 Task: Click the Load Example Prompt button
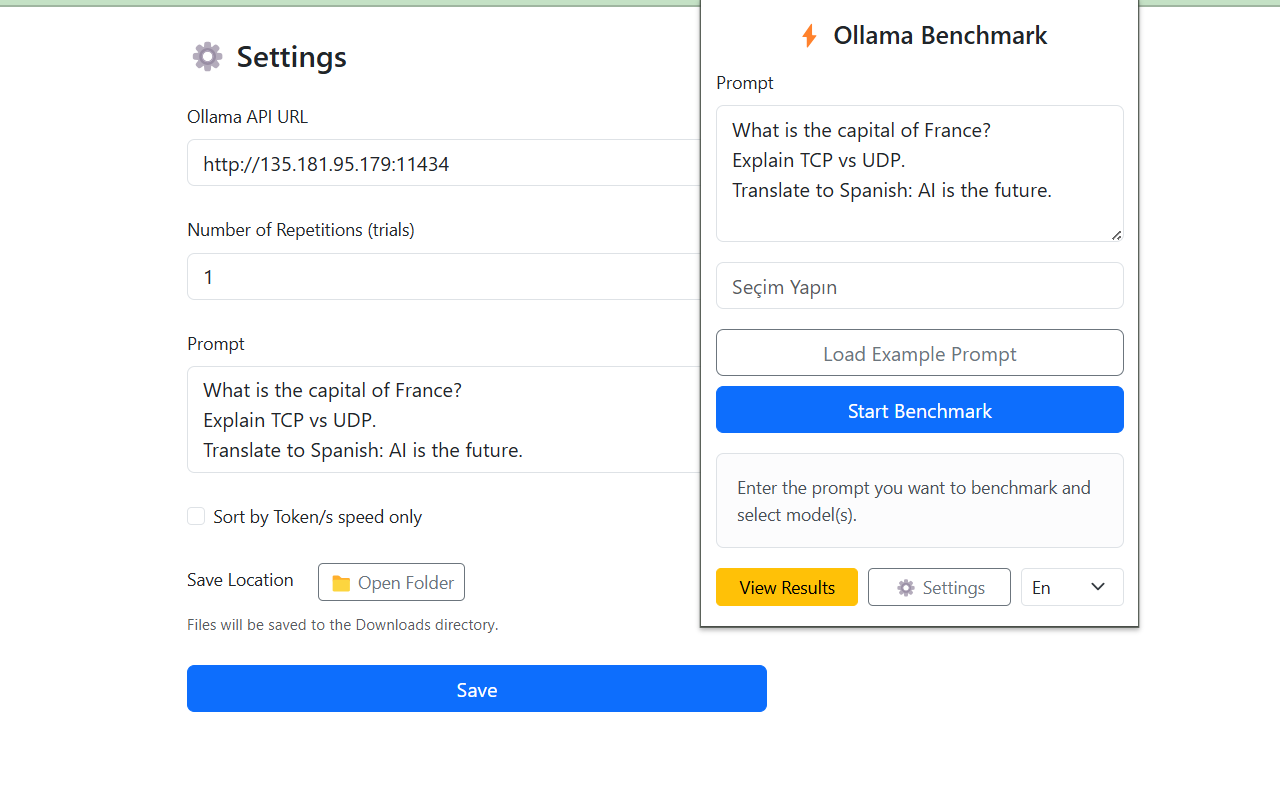click(x=920, y=353)
